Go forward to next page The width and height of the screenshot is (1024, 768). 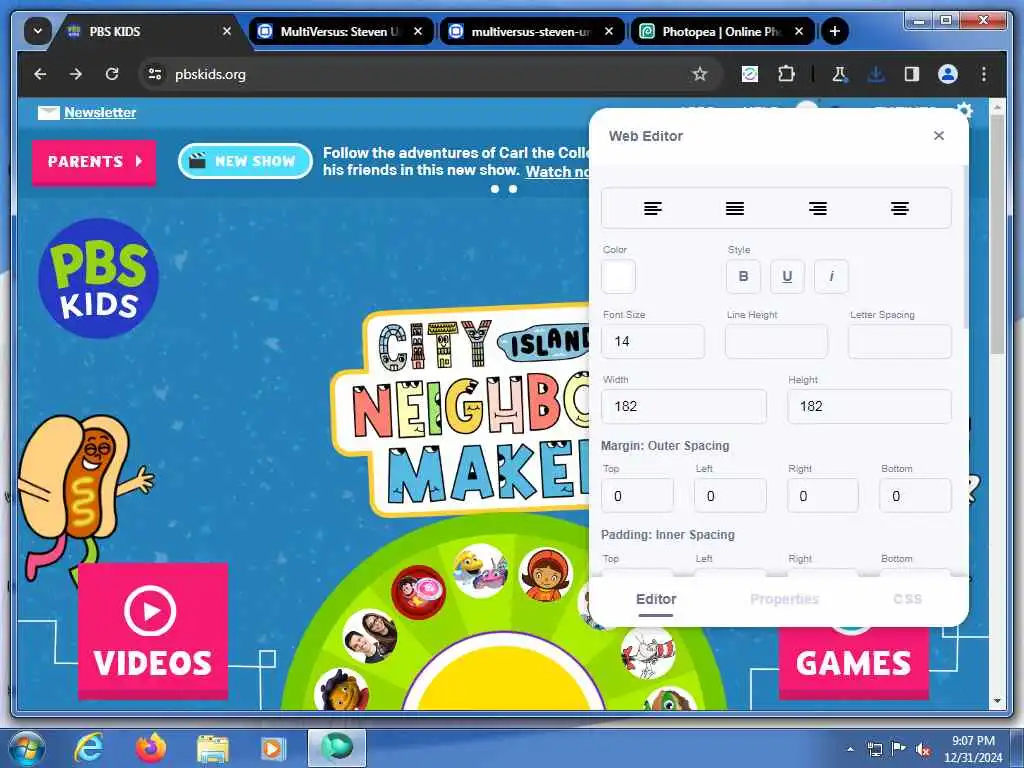tap(76, 74)
